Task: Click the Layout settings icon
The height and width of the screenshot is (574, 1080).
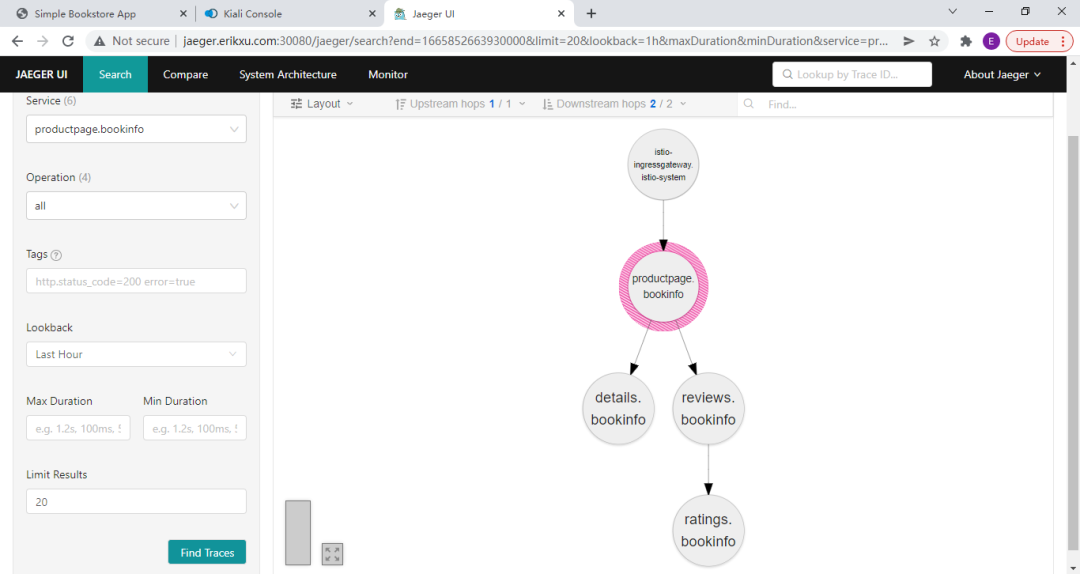Action: 297,104
